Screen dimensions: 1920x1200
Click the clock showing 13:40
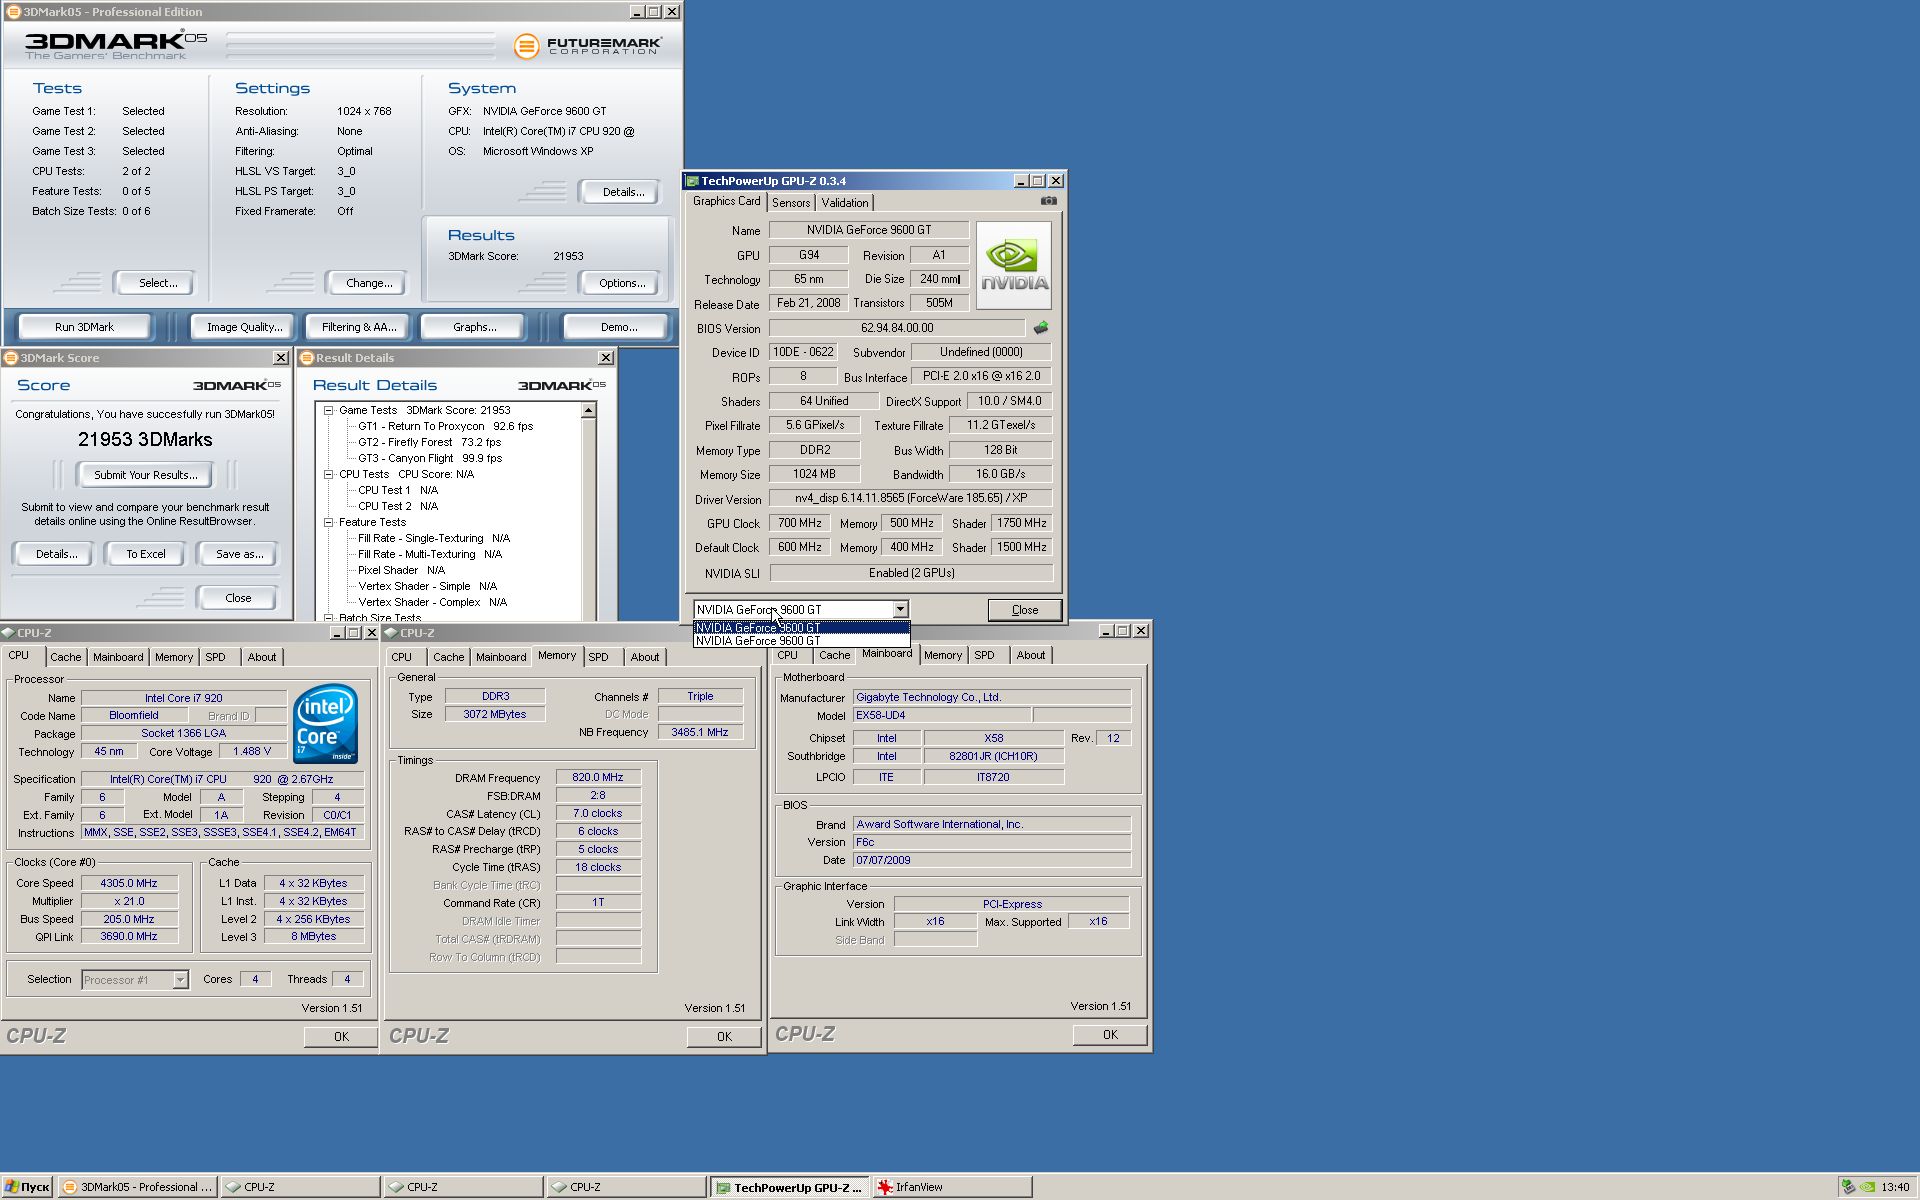(1895, 1187)
